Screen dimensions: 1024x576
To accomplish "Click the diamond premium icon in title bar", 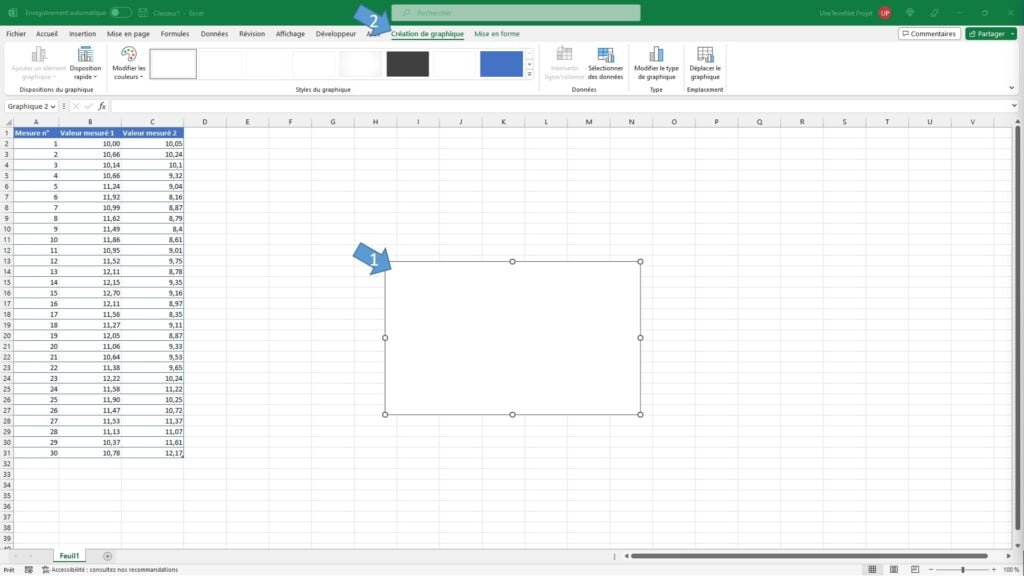I will tap(910, 12).
